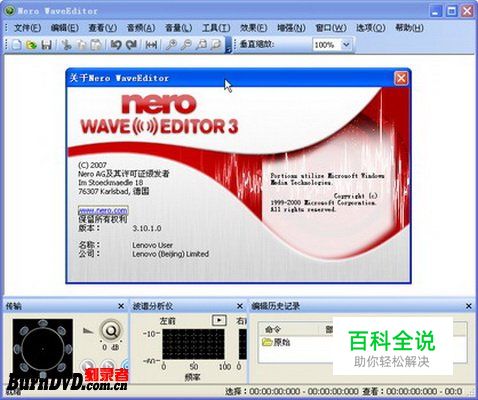Screen dimensions: 478x400
Task: Open the vertical zoom 100% dropdown
Action: pyautogui.click(x=346, y=45)
